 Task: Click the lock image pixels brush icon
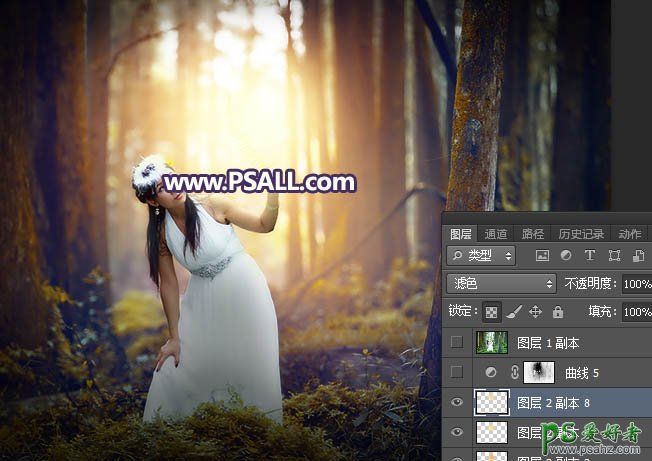(512, 312)
